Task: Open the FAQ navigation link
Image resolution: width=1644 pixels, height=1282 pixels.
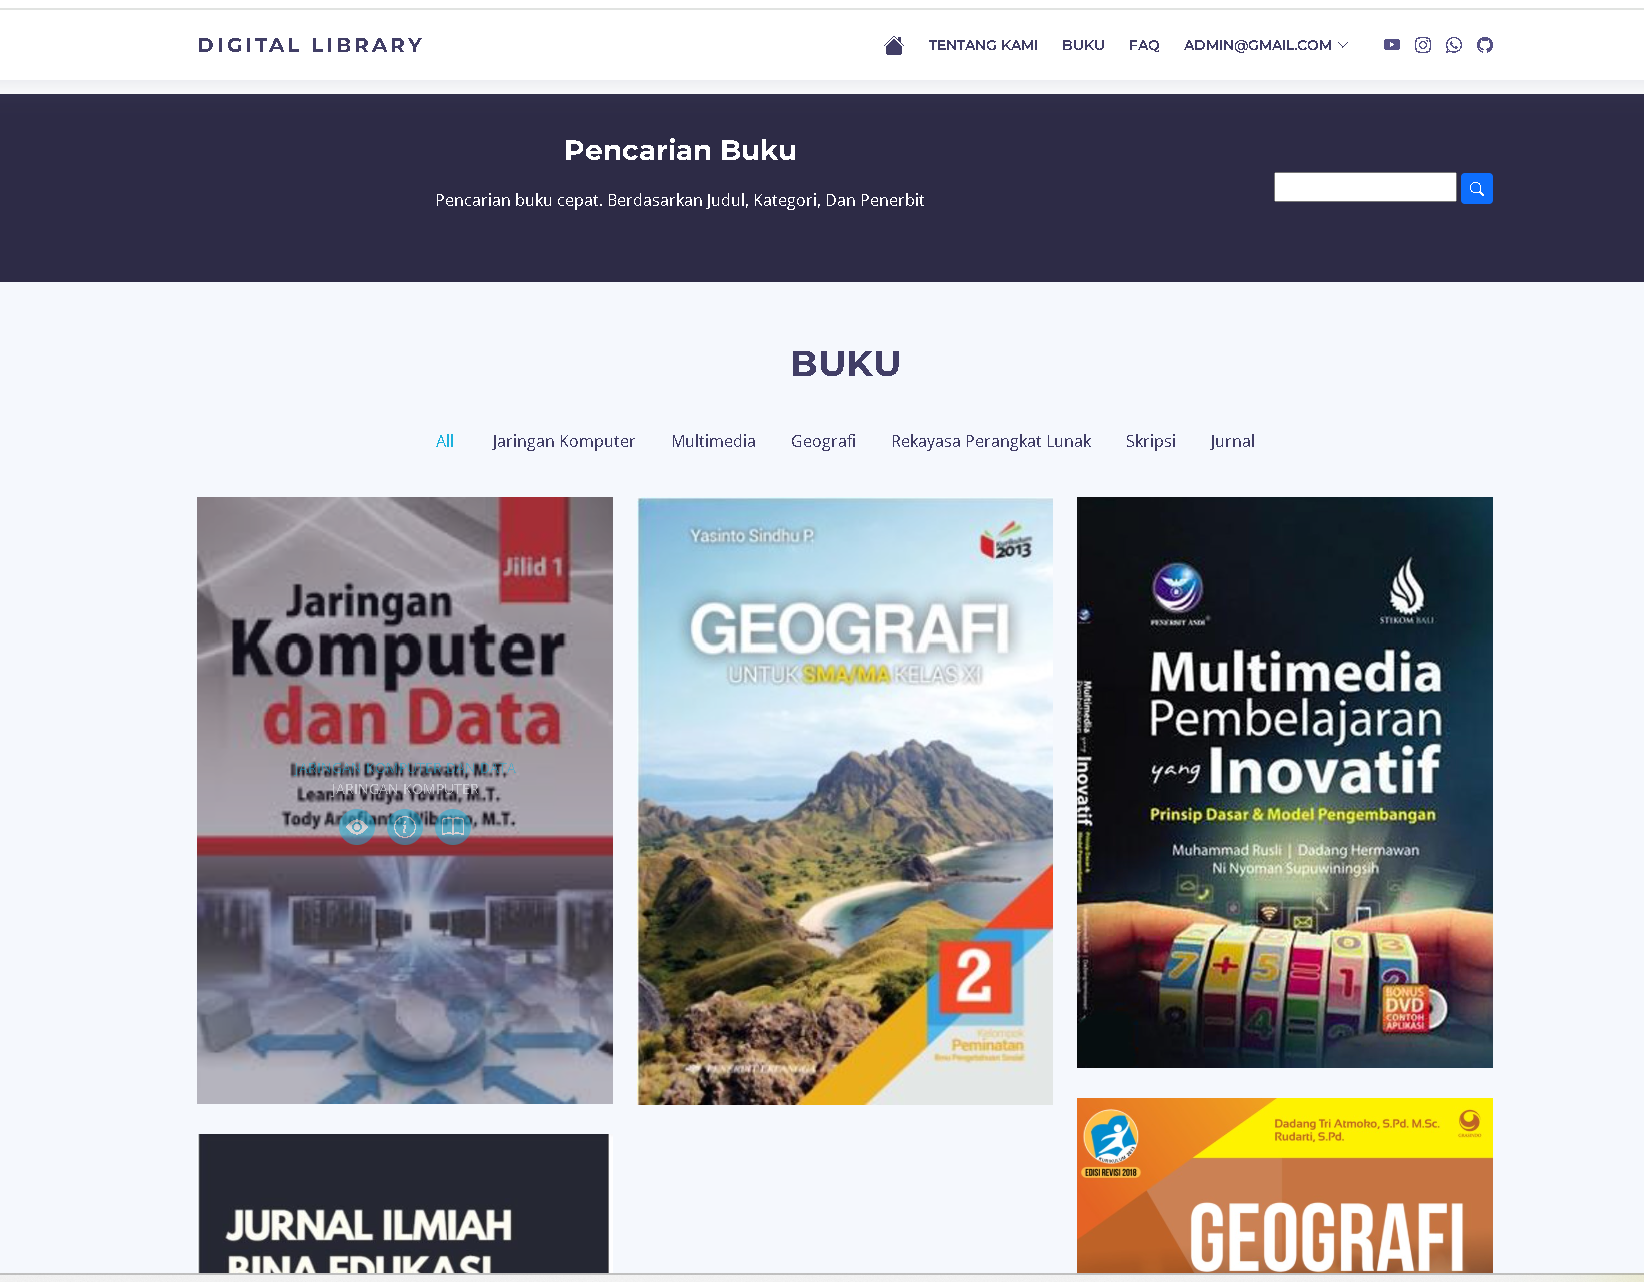Action: pos(1143,45)
